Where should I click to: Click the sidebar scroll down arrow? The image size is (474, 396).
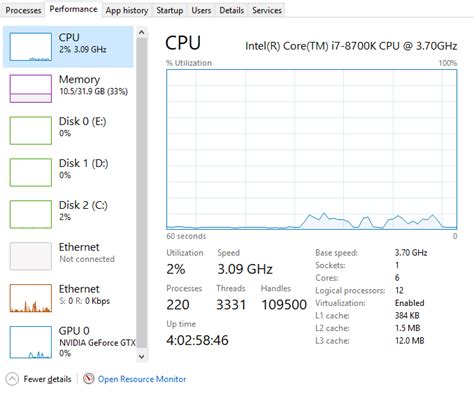pos(141,356)
